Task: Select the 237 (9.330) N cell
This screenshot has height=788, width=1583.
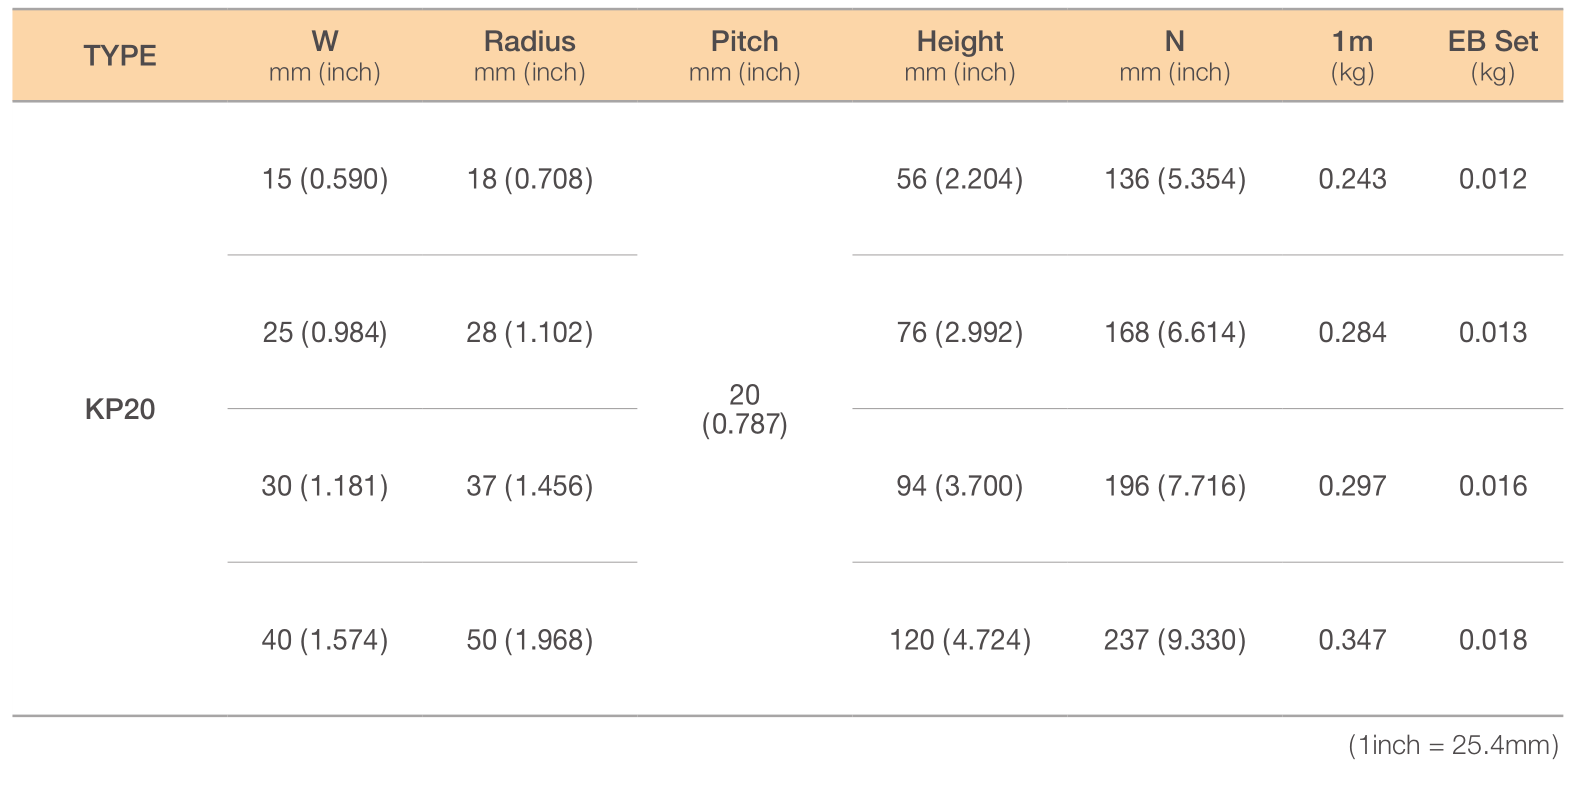Action: click(x=1175, y=640)
